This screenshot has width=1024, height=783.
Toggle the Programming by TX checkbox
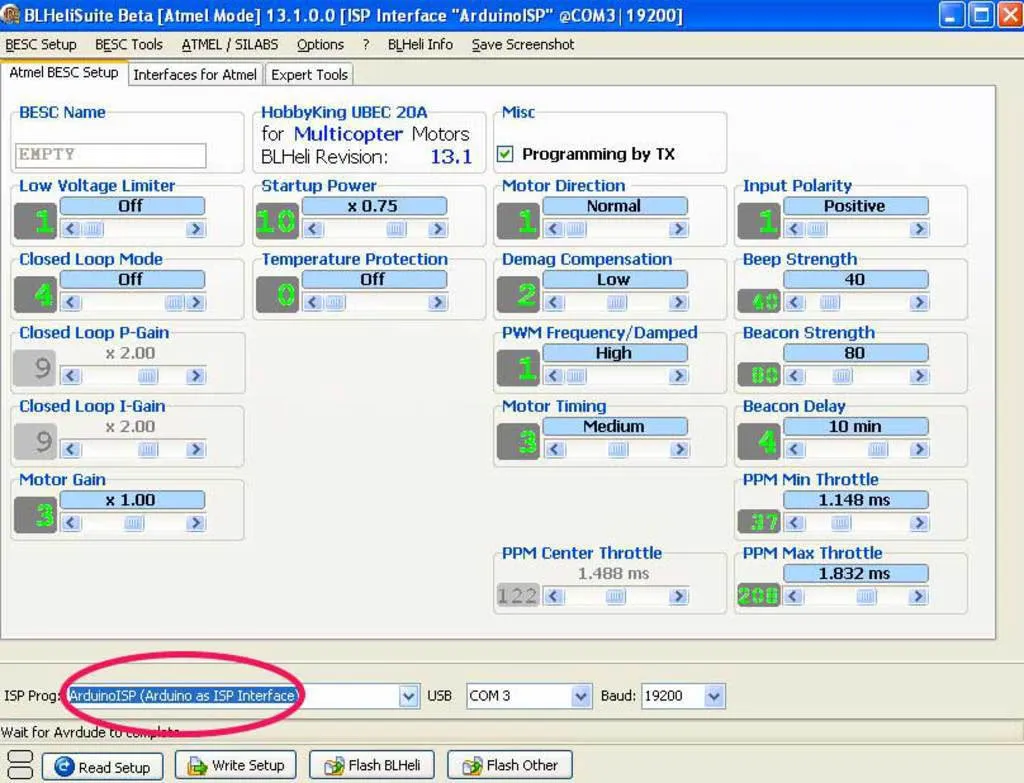coord(505,154)
